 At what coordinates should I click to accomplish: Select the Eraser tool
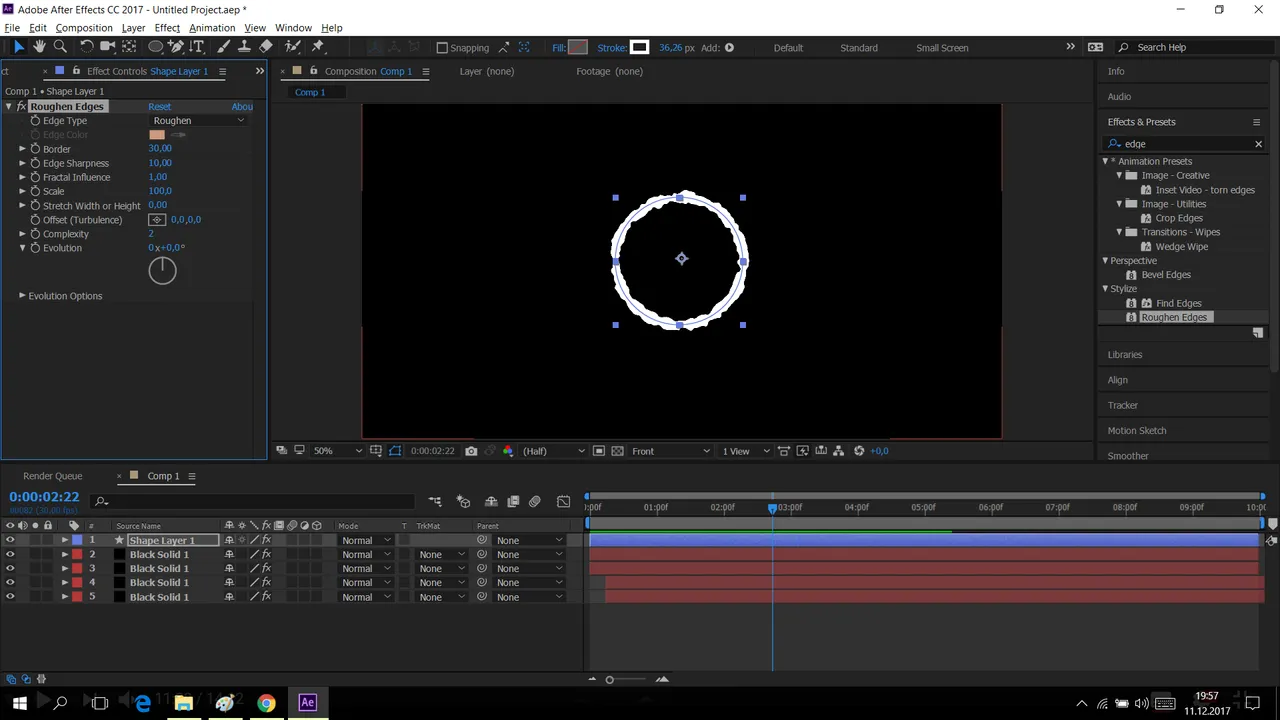coord(266,47)
